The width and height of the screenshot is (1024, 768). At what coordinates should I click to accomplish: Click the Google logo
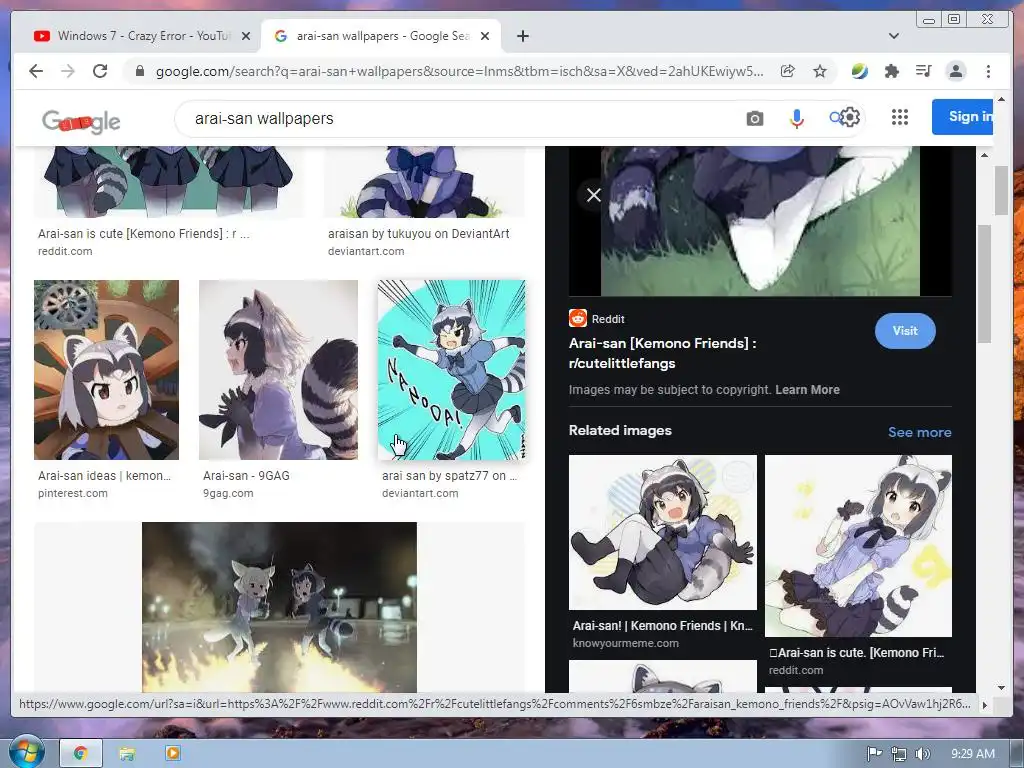pos(81,121)
